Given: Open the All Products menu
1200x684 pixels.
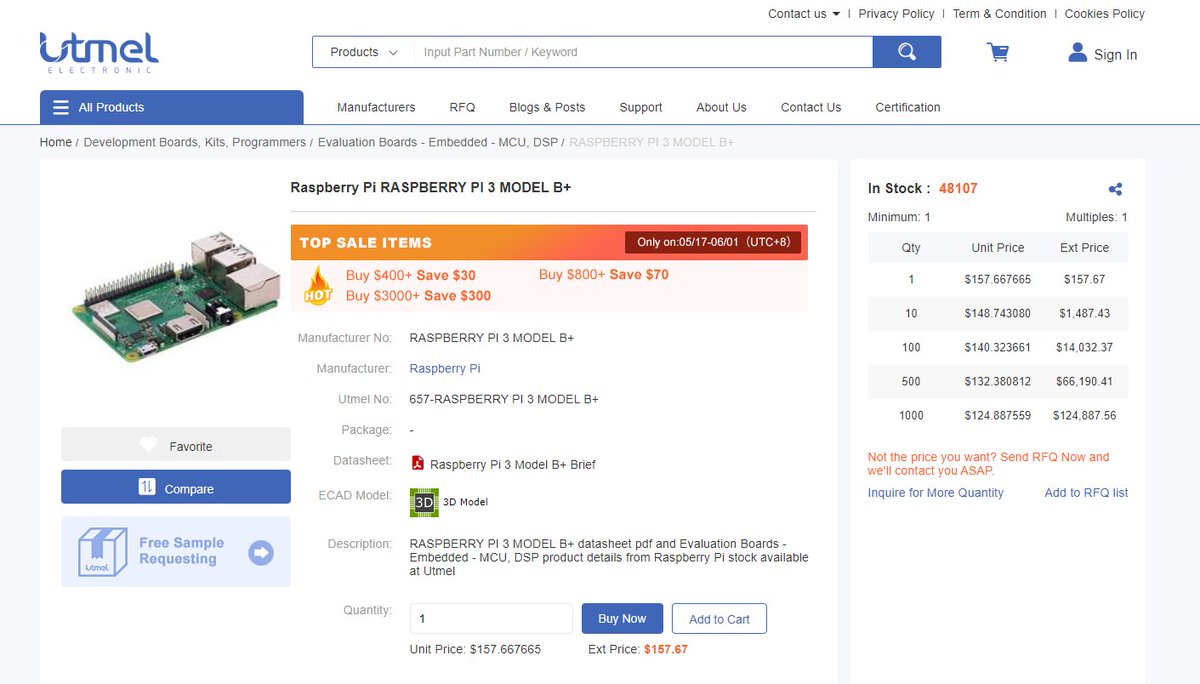Looking at the screenshot, I should [x=171, y=107].
